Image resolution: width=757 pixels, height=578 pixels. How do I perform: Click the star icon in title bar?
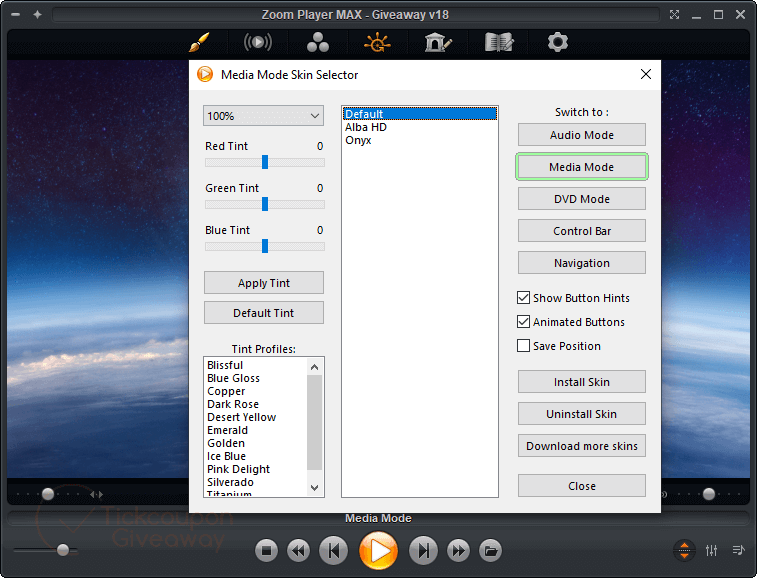click(x=37, y=14)
